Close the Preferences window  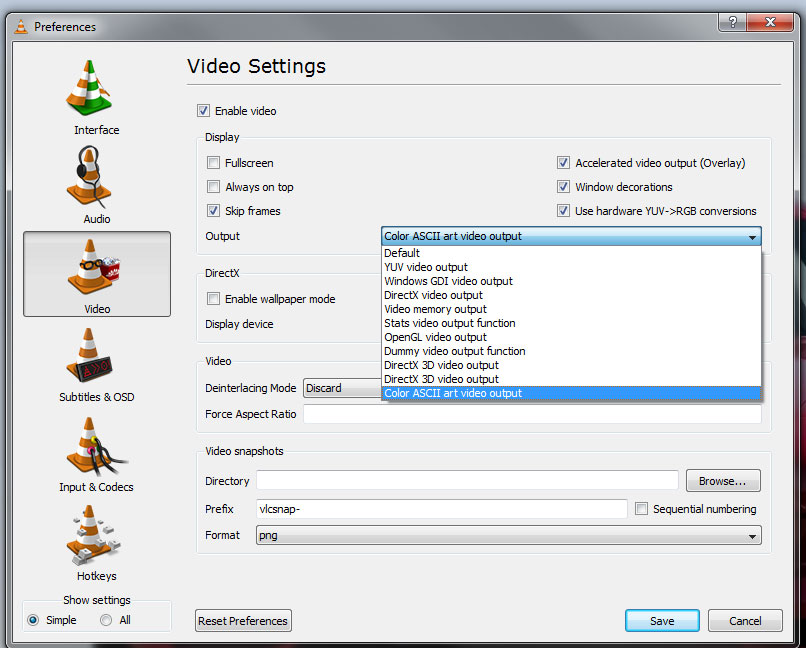pos(770,22)
